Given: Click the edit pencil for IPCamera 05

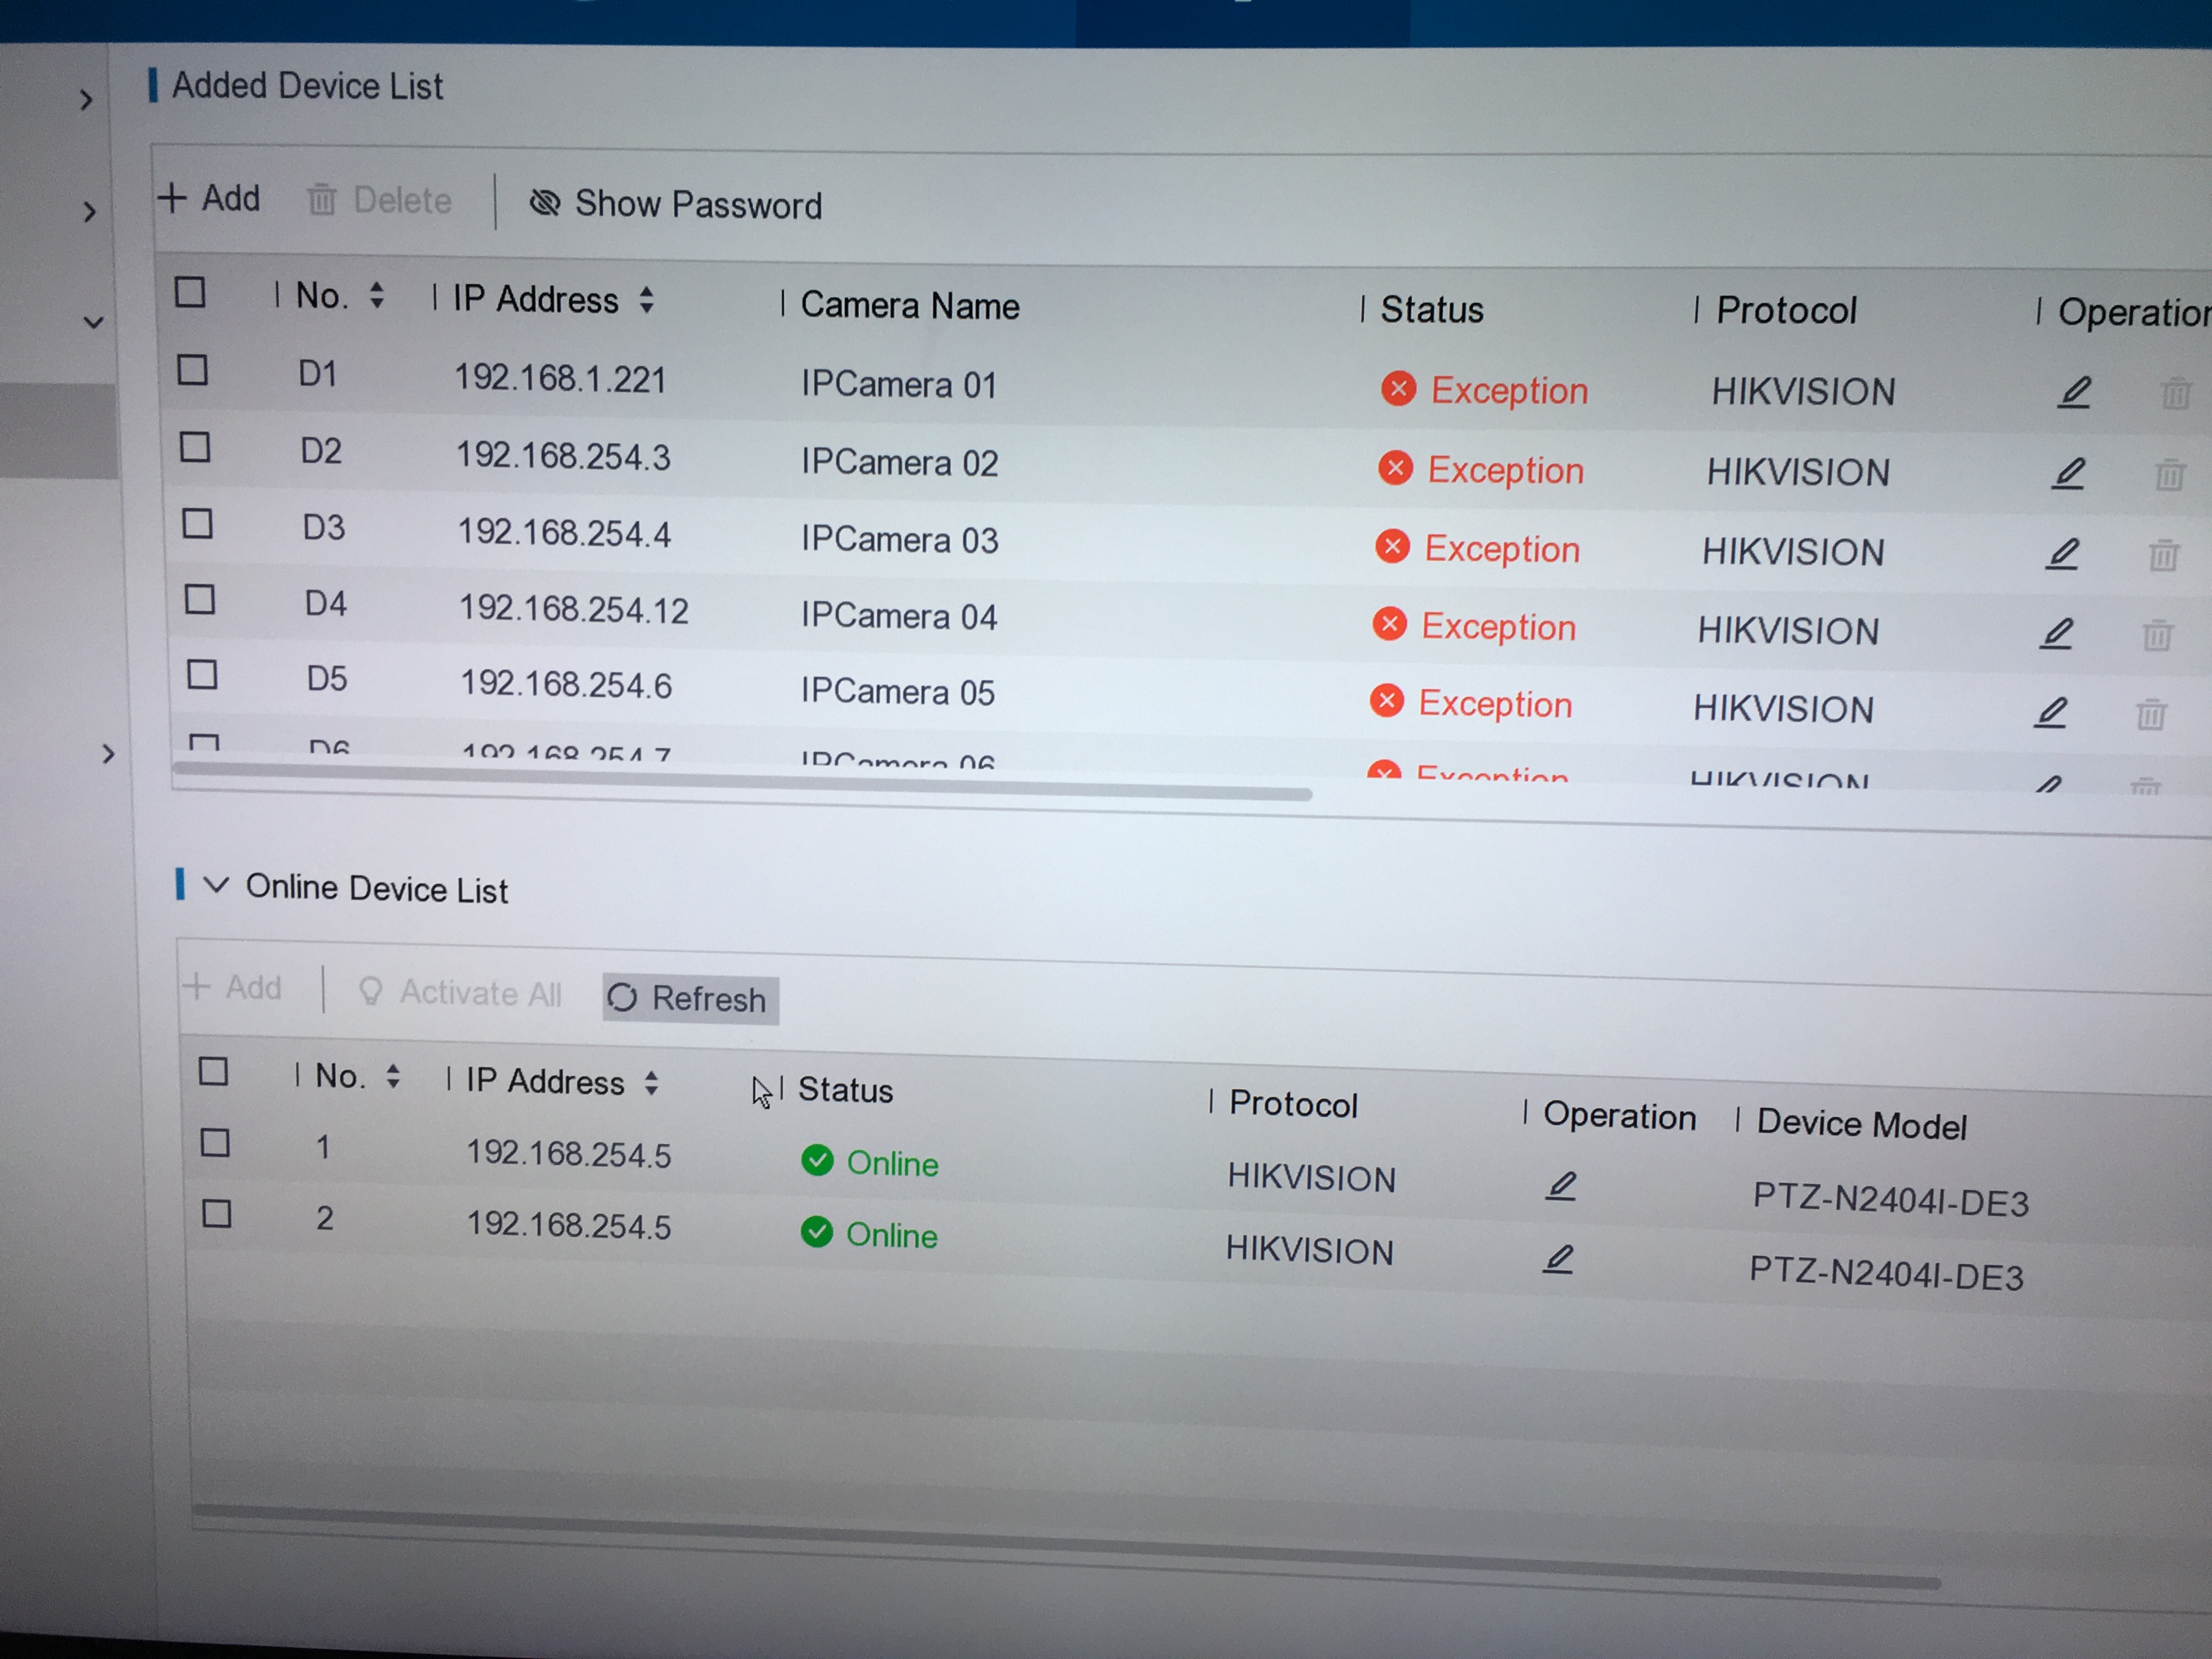Looking at the screenshot, I should [2050, 712].
